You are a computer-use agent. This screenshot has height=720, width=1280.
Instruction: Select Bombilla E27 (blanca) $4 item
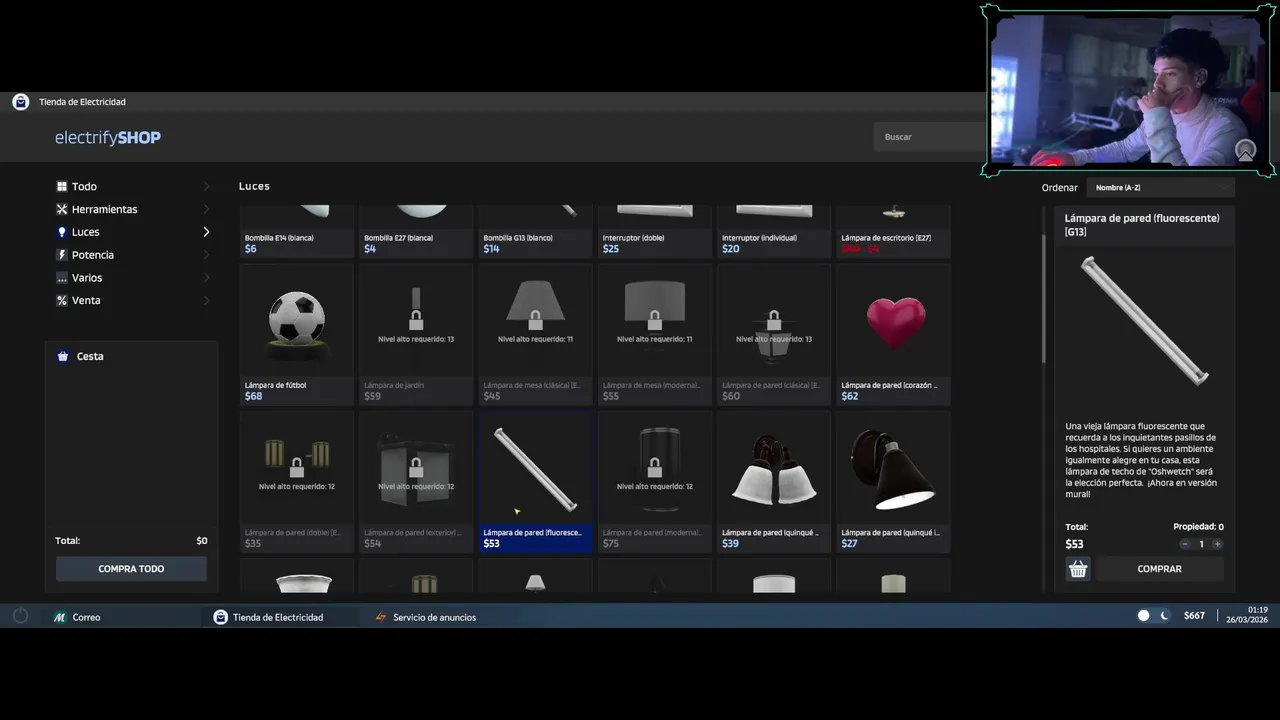416,232
